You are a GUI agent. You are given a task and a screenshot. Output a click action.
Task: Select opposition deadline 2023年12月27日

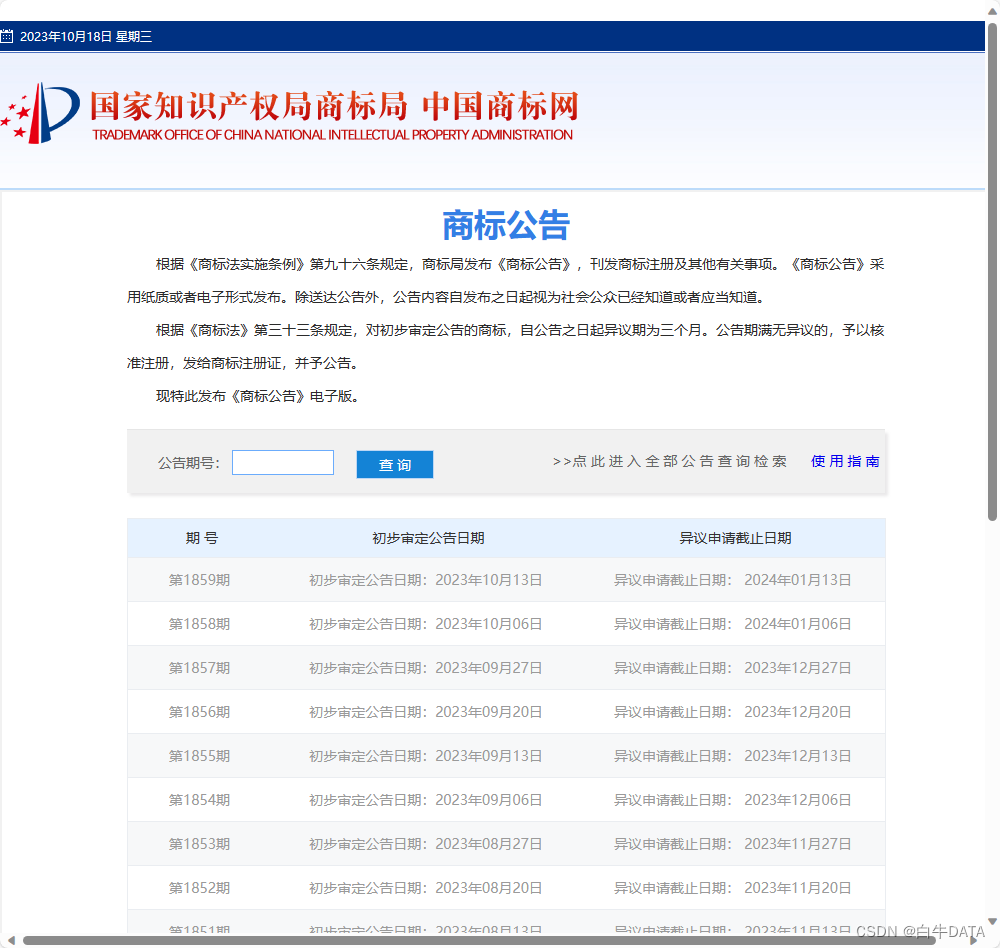(x=798, y=668)
